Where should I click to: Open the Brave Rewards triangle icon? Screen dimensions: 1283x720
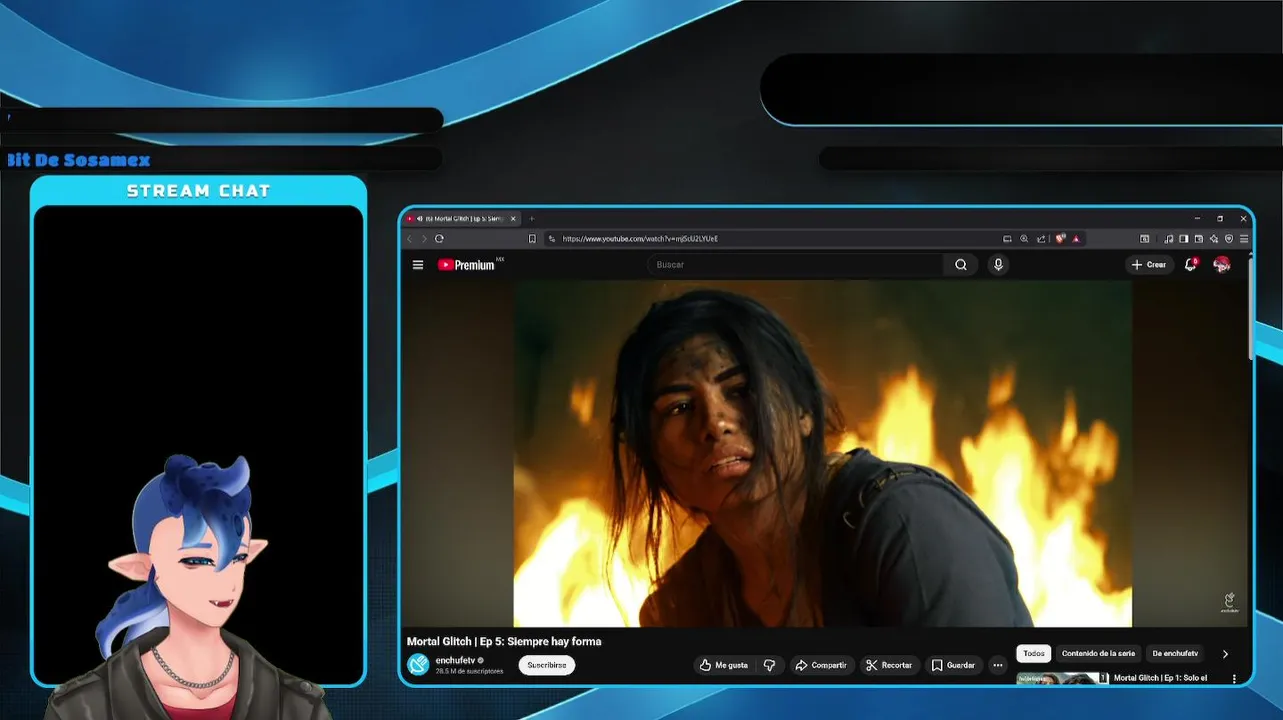coord(1076,239)
